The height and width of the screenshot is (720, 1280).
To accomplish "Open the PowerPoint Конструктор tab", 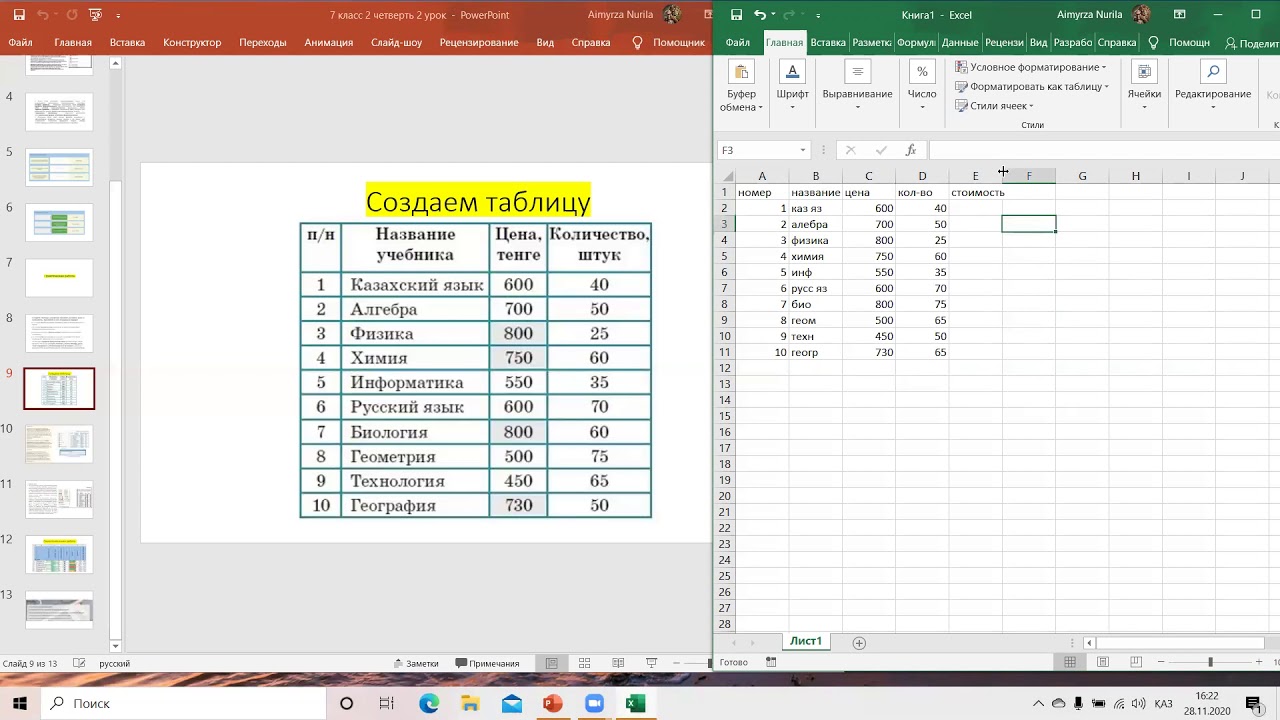I will pyautogui.click(x=192, y=43).
